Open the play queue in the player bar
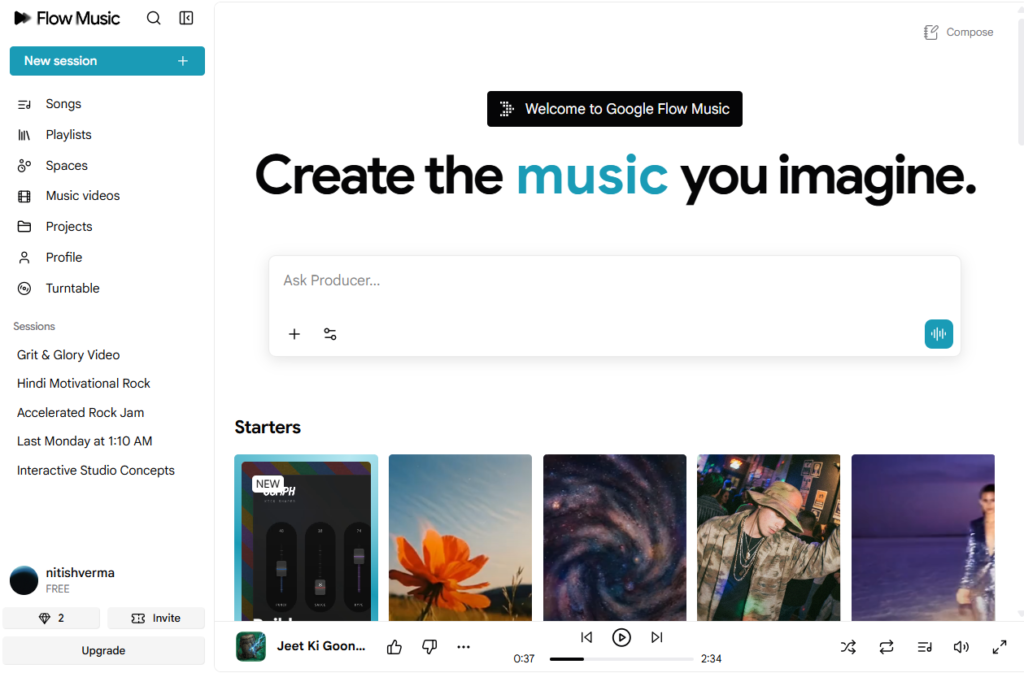This screenshot has height=673, width=1024. [x=923, y=646]
